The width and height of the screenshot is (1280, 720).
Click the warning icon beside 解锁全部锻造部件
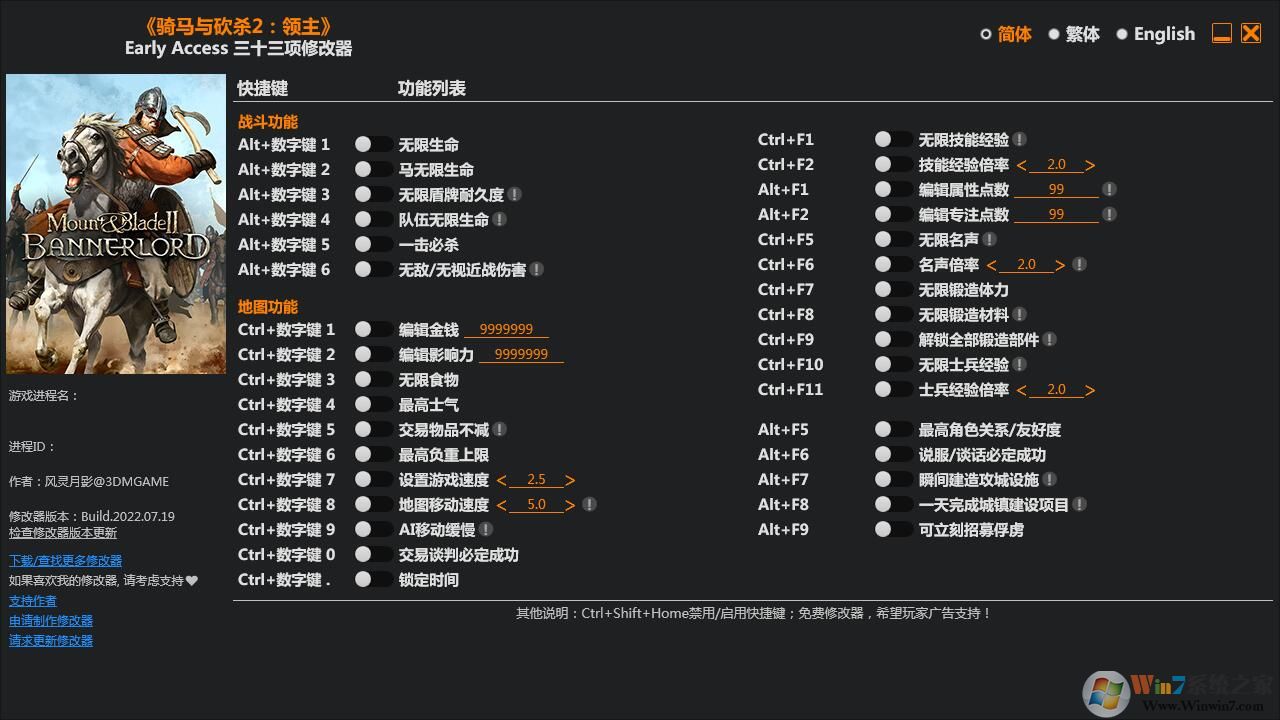pyautogui.click(x=1050, y=339)
